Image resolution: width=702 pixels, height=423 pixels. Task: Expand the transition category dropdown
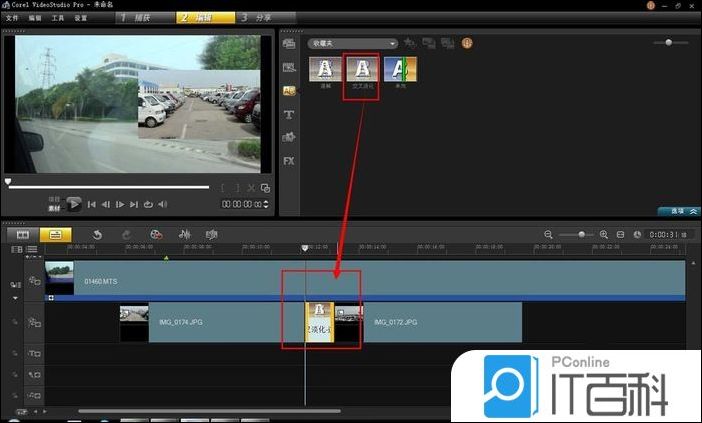click(393, 43)
